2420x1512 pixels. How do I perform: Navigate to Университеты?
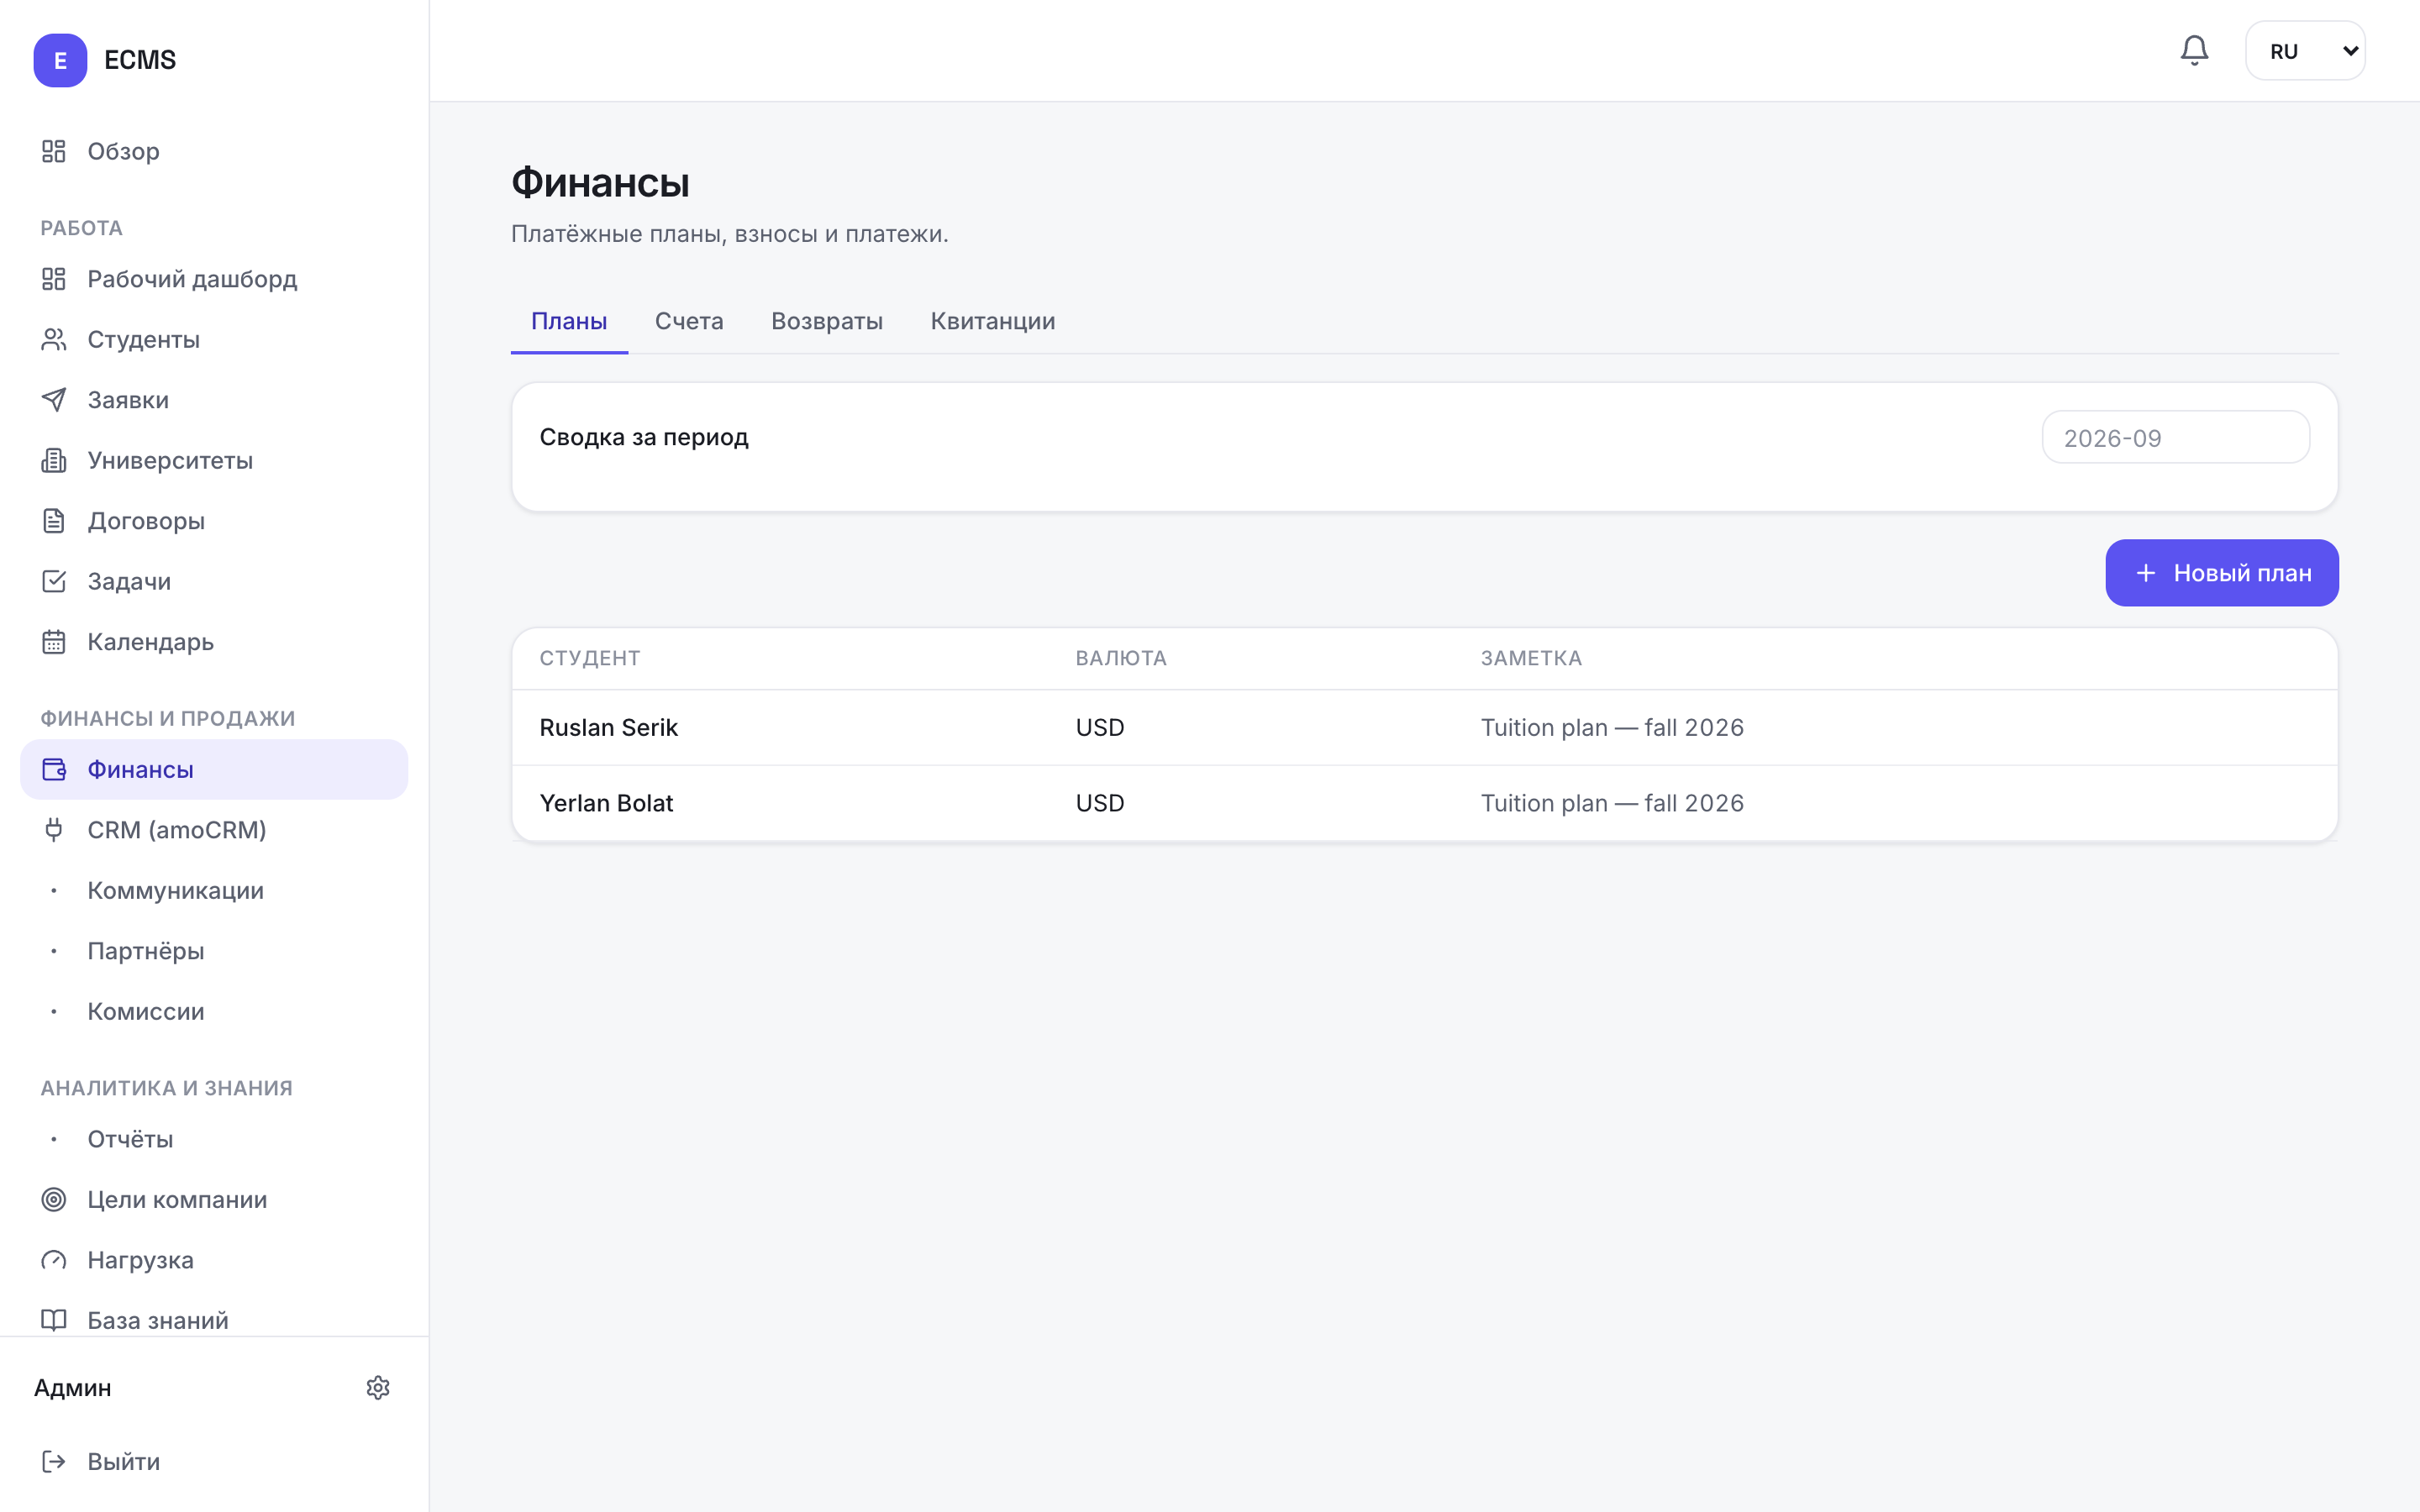tap(214, 461)
